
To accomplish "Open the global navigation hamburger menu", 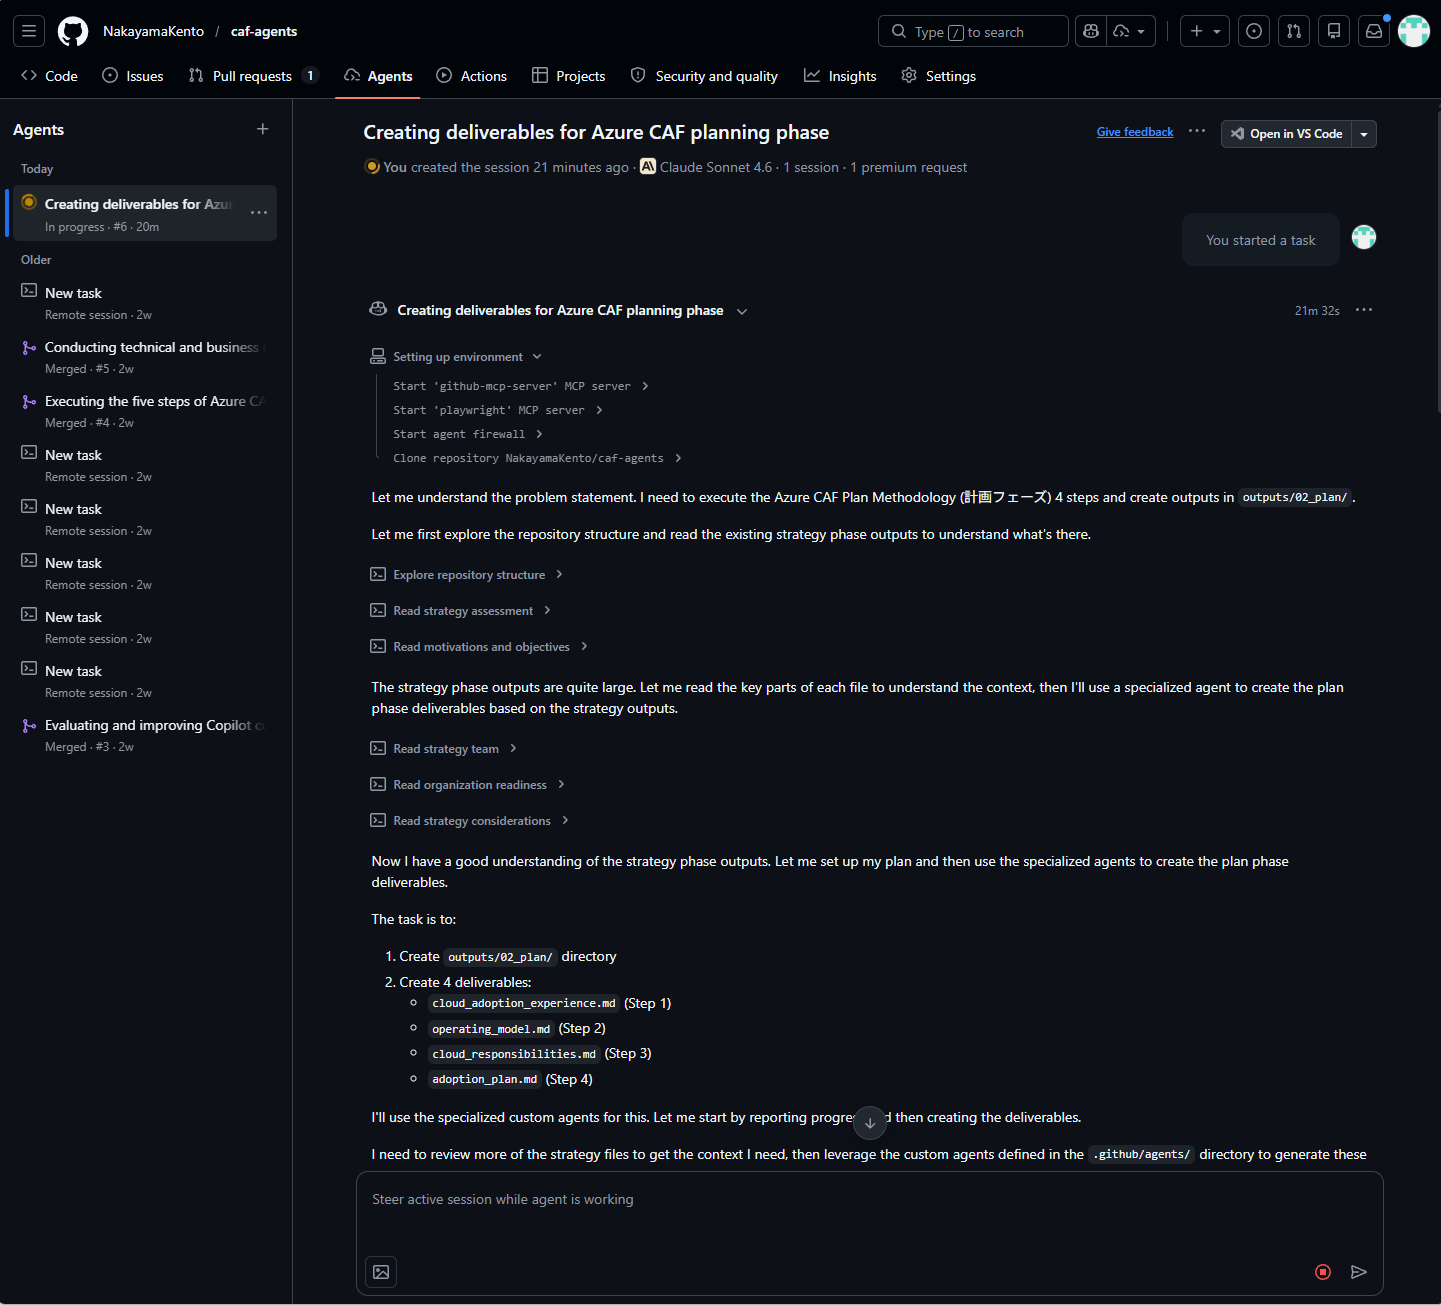I will [29, 31].
